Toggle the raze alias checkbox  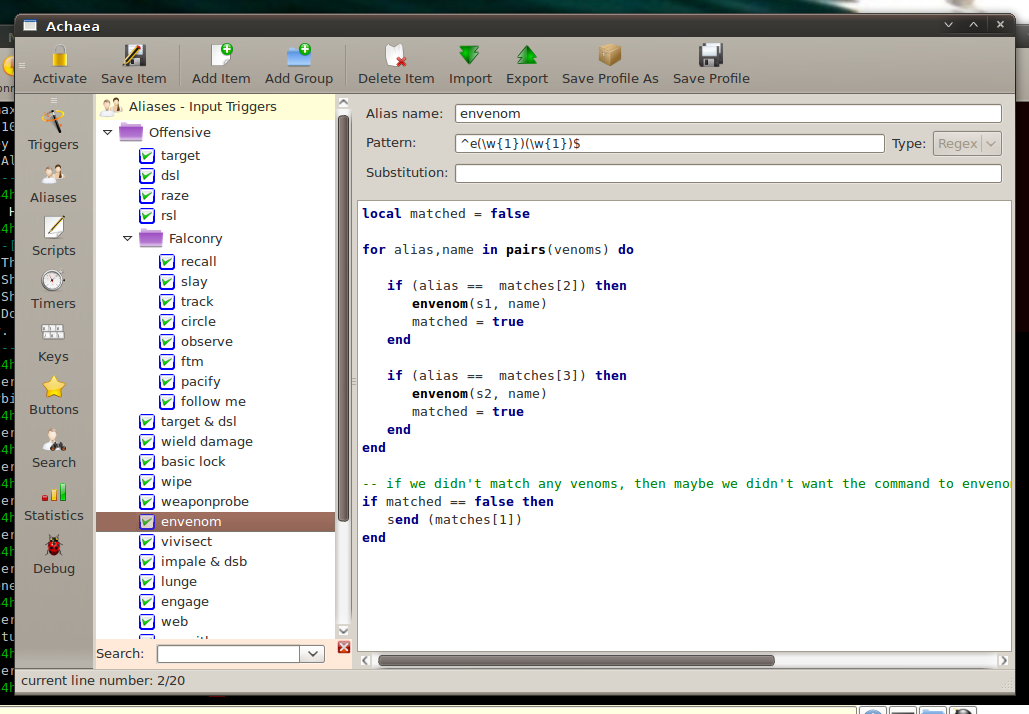click(147, 196)
